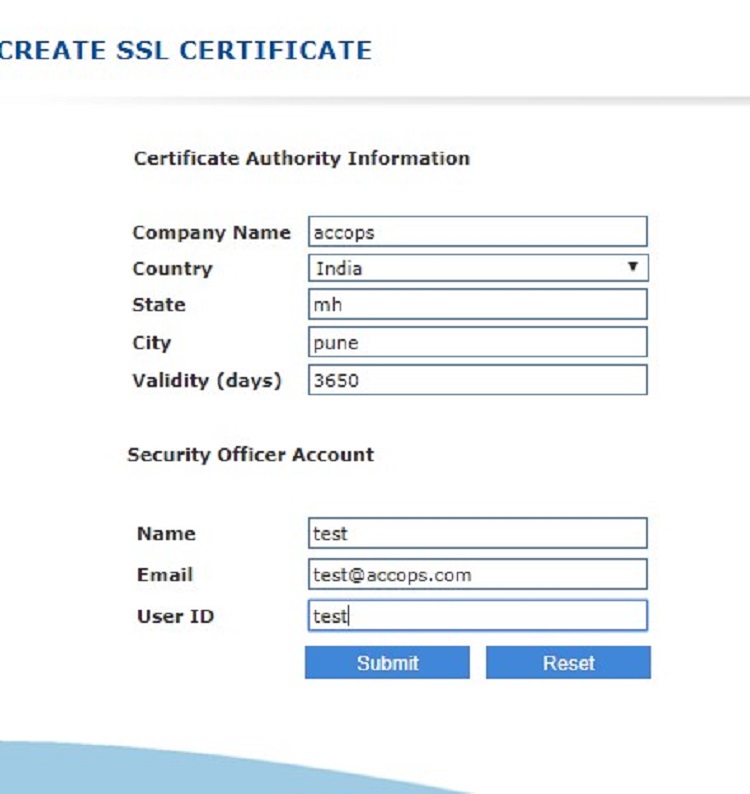The image size is (750, 794).
Task: Click the User ID label text
Action: [x=176, y=616]
